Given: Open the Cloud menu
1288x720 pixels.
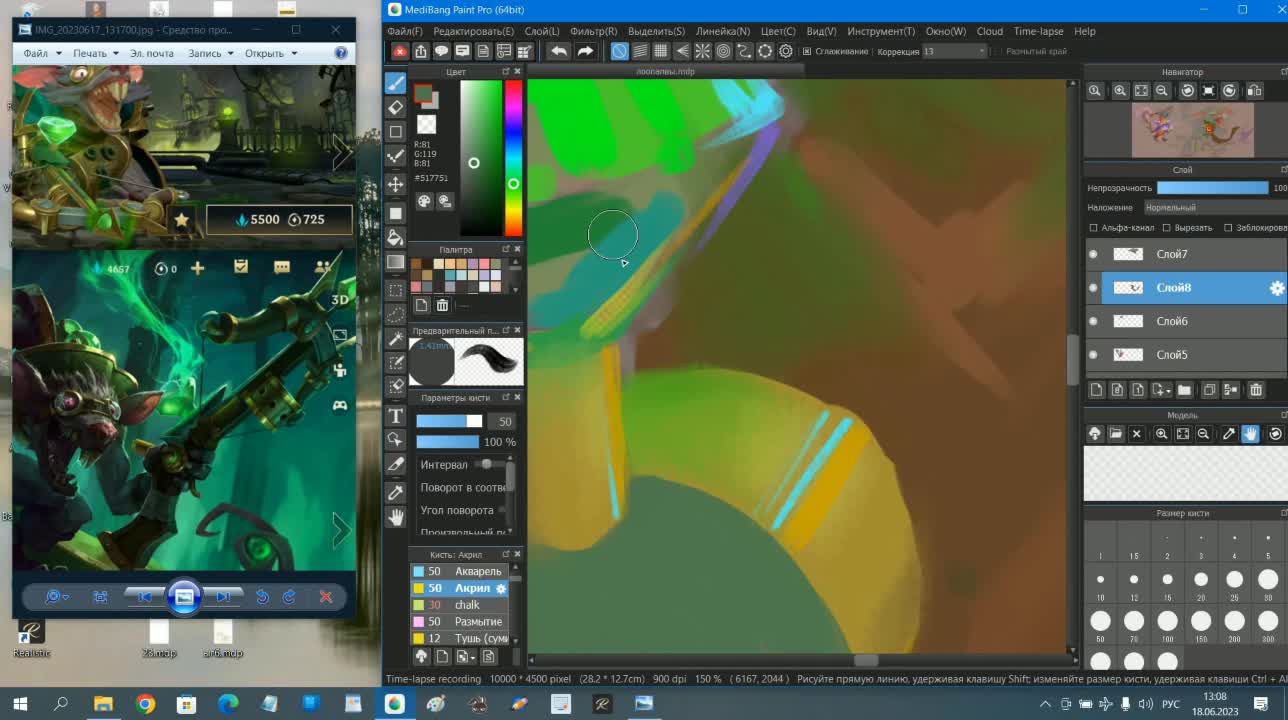Looking at the screenshot, I should (989, 31).
